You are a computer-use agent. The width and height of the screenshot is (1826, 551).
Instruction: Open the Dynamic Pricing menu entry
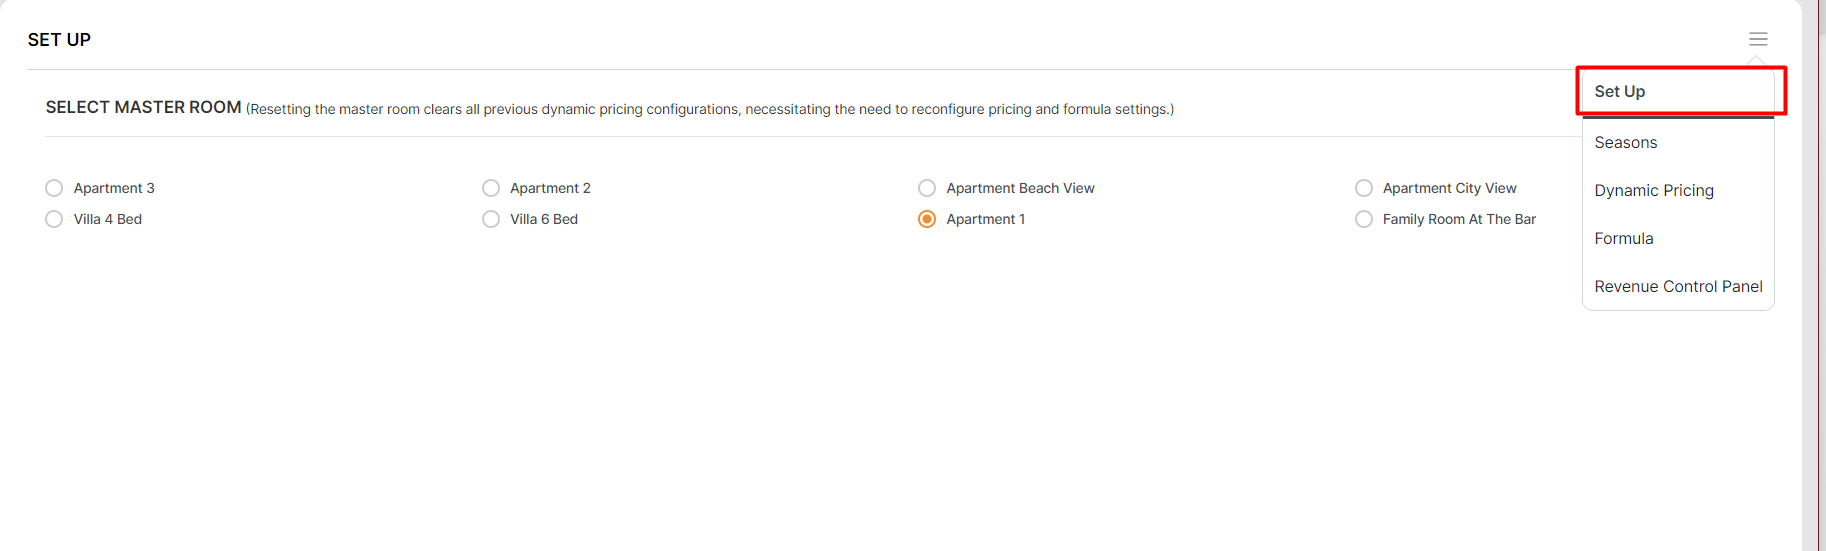[x=1654, y=190]
